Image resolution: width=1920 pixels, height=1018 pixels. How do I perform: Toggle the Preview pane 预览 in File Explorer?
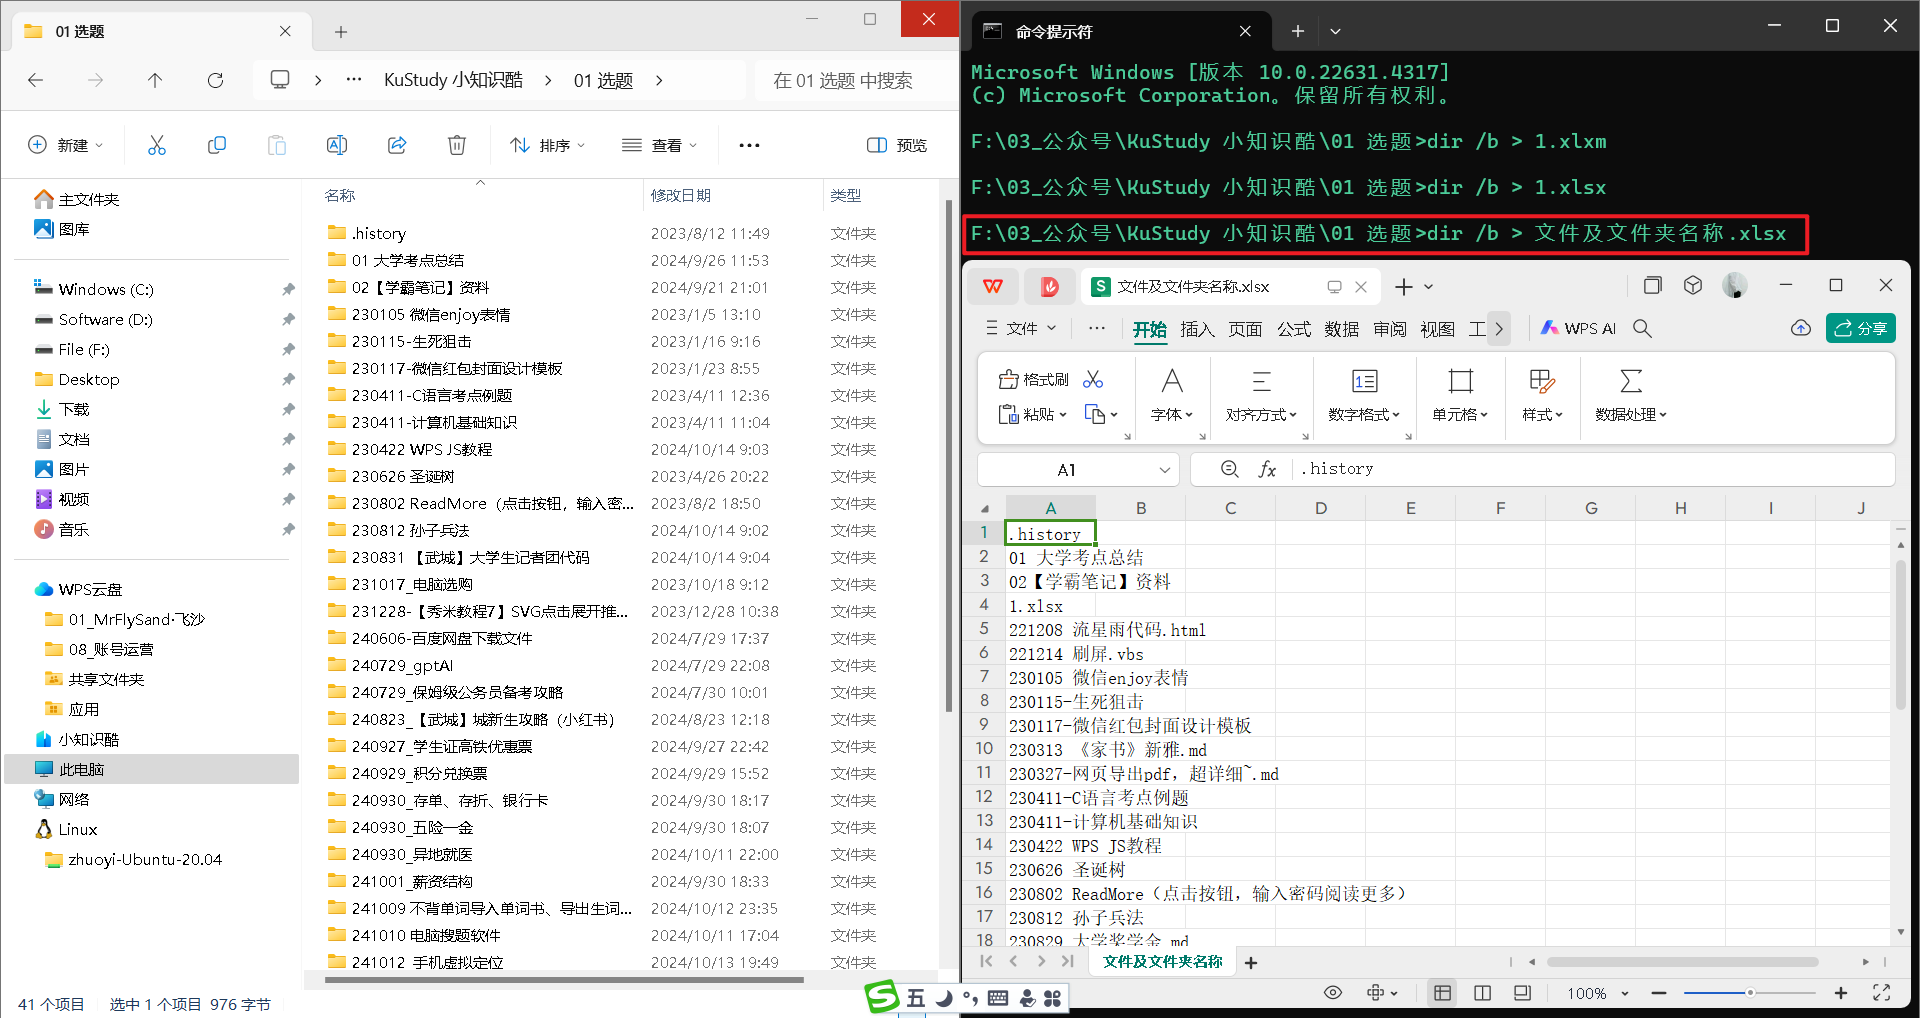tap(897, 145)
